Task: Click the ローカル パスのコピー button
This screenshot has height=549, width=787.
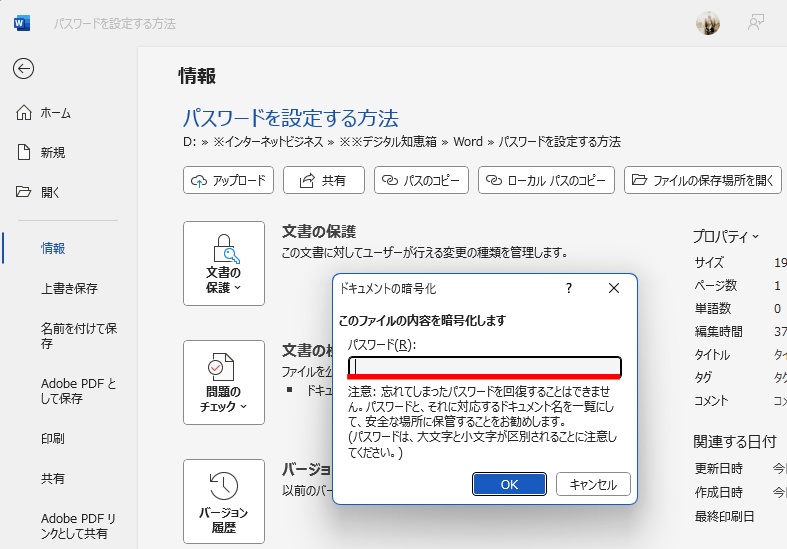Action: coord(546,180)
